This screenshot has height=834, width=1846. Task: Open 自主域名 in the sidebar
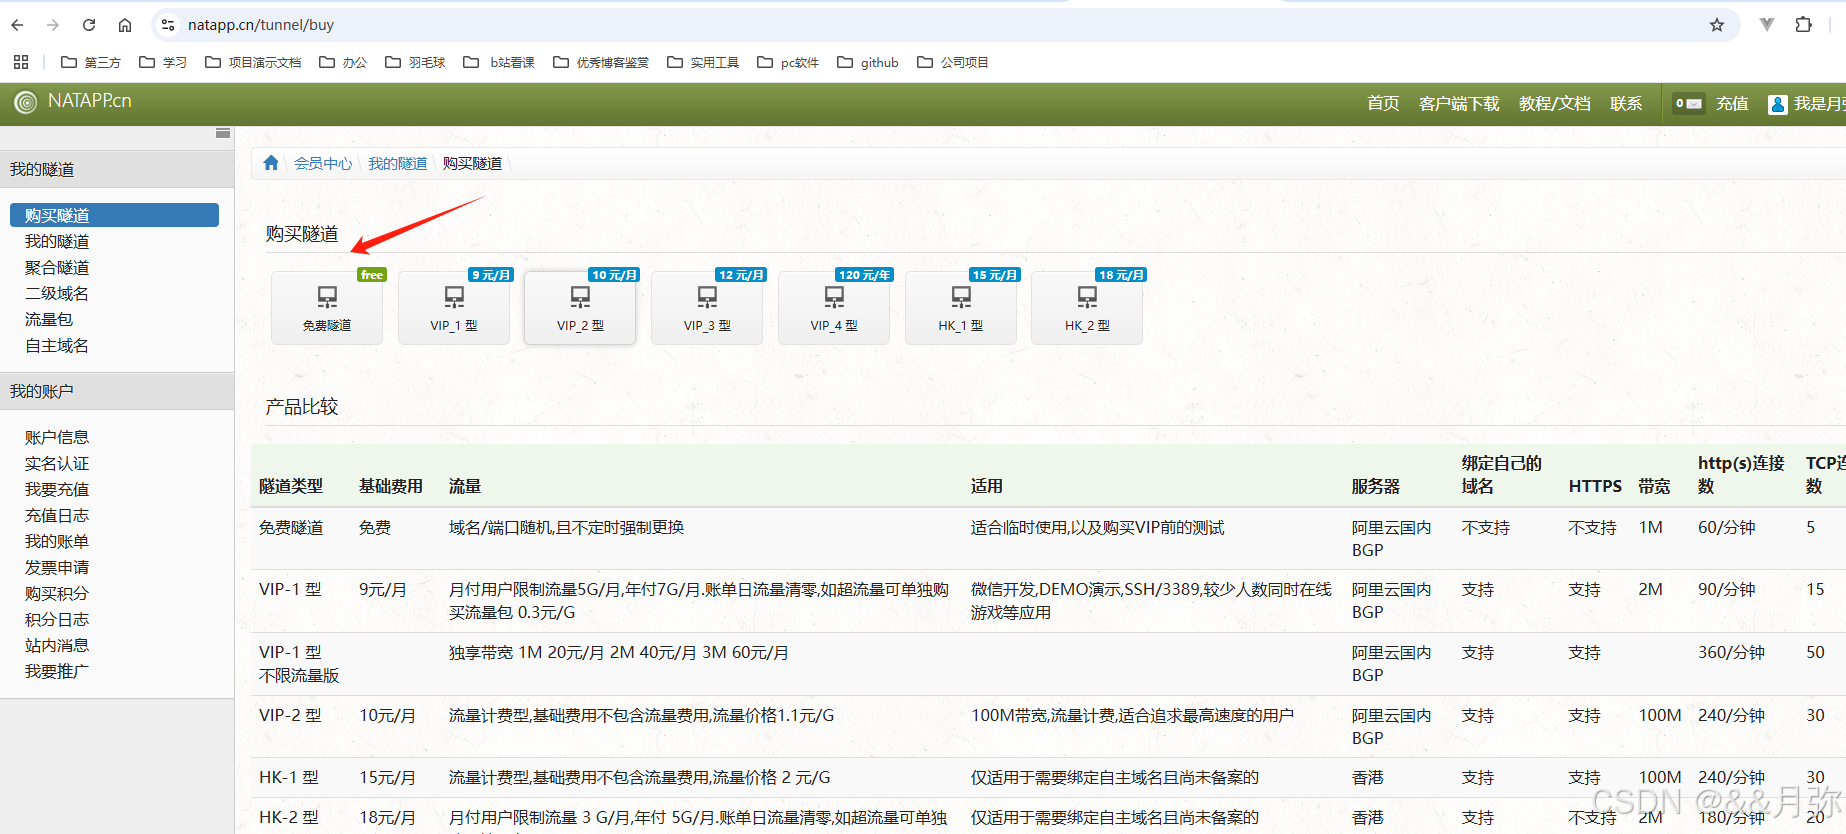point(57,345)
